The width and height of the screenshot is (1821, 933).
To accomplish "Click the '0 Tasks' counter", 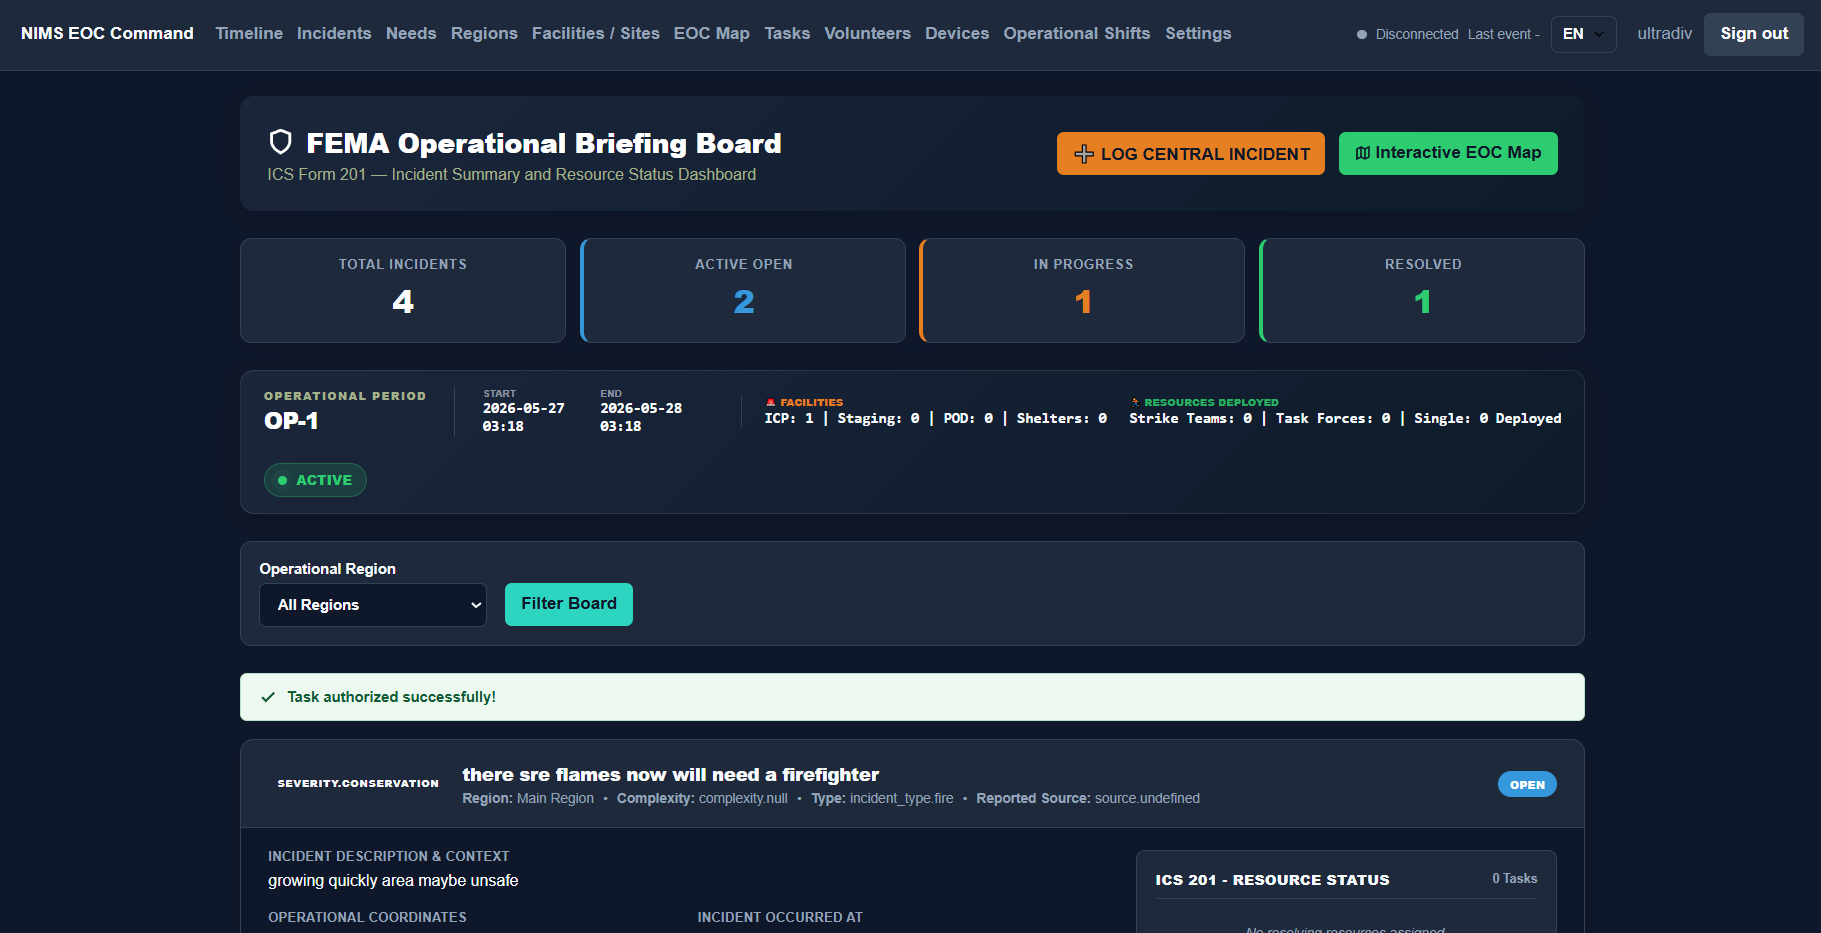I will [1514, 878].
